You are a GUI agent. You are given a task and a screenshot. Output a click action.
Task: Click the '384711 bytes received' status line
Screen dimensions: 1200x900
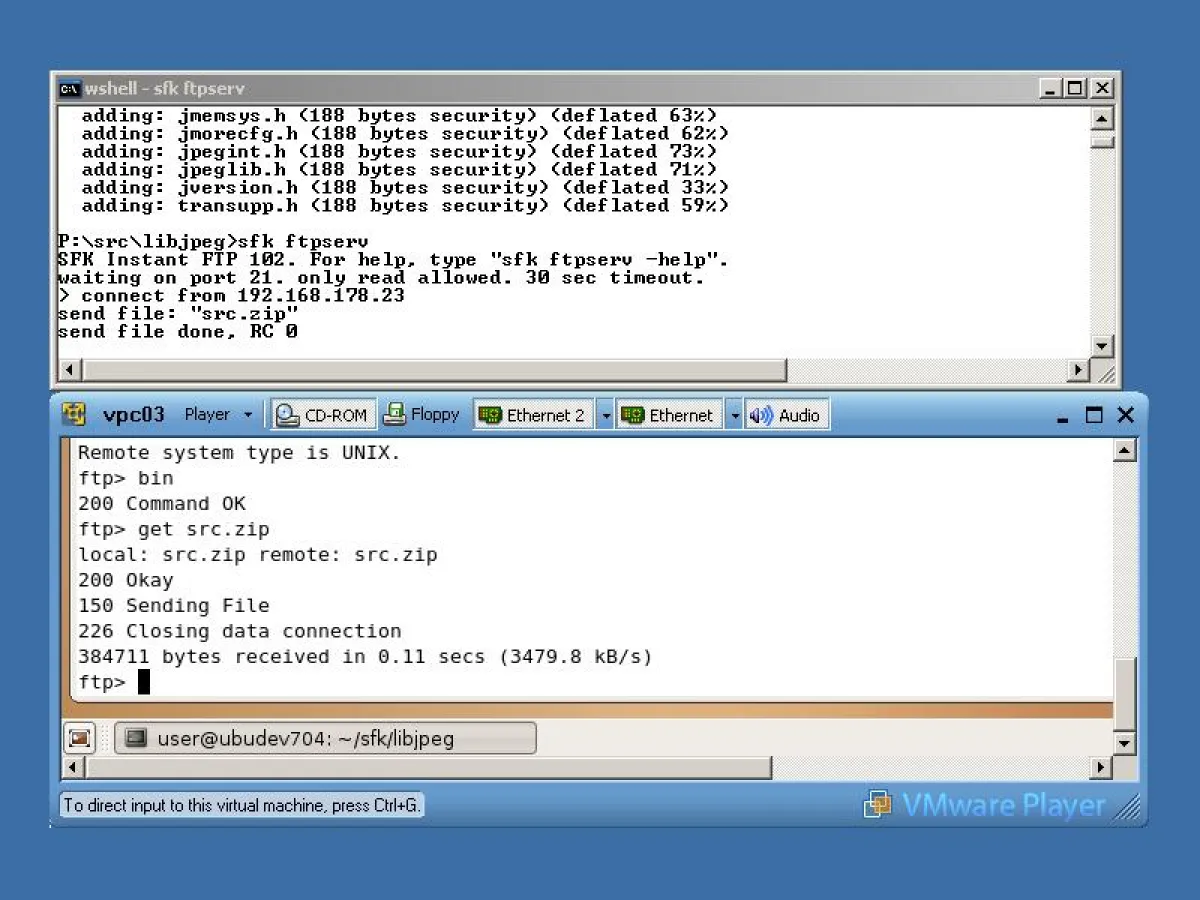[x=365, y=657]
